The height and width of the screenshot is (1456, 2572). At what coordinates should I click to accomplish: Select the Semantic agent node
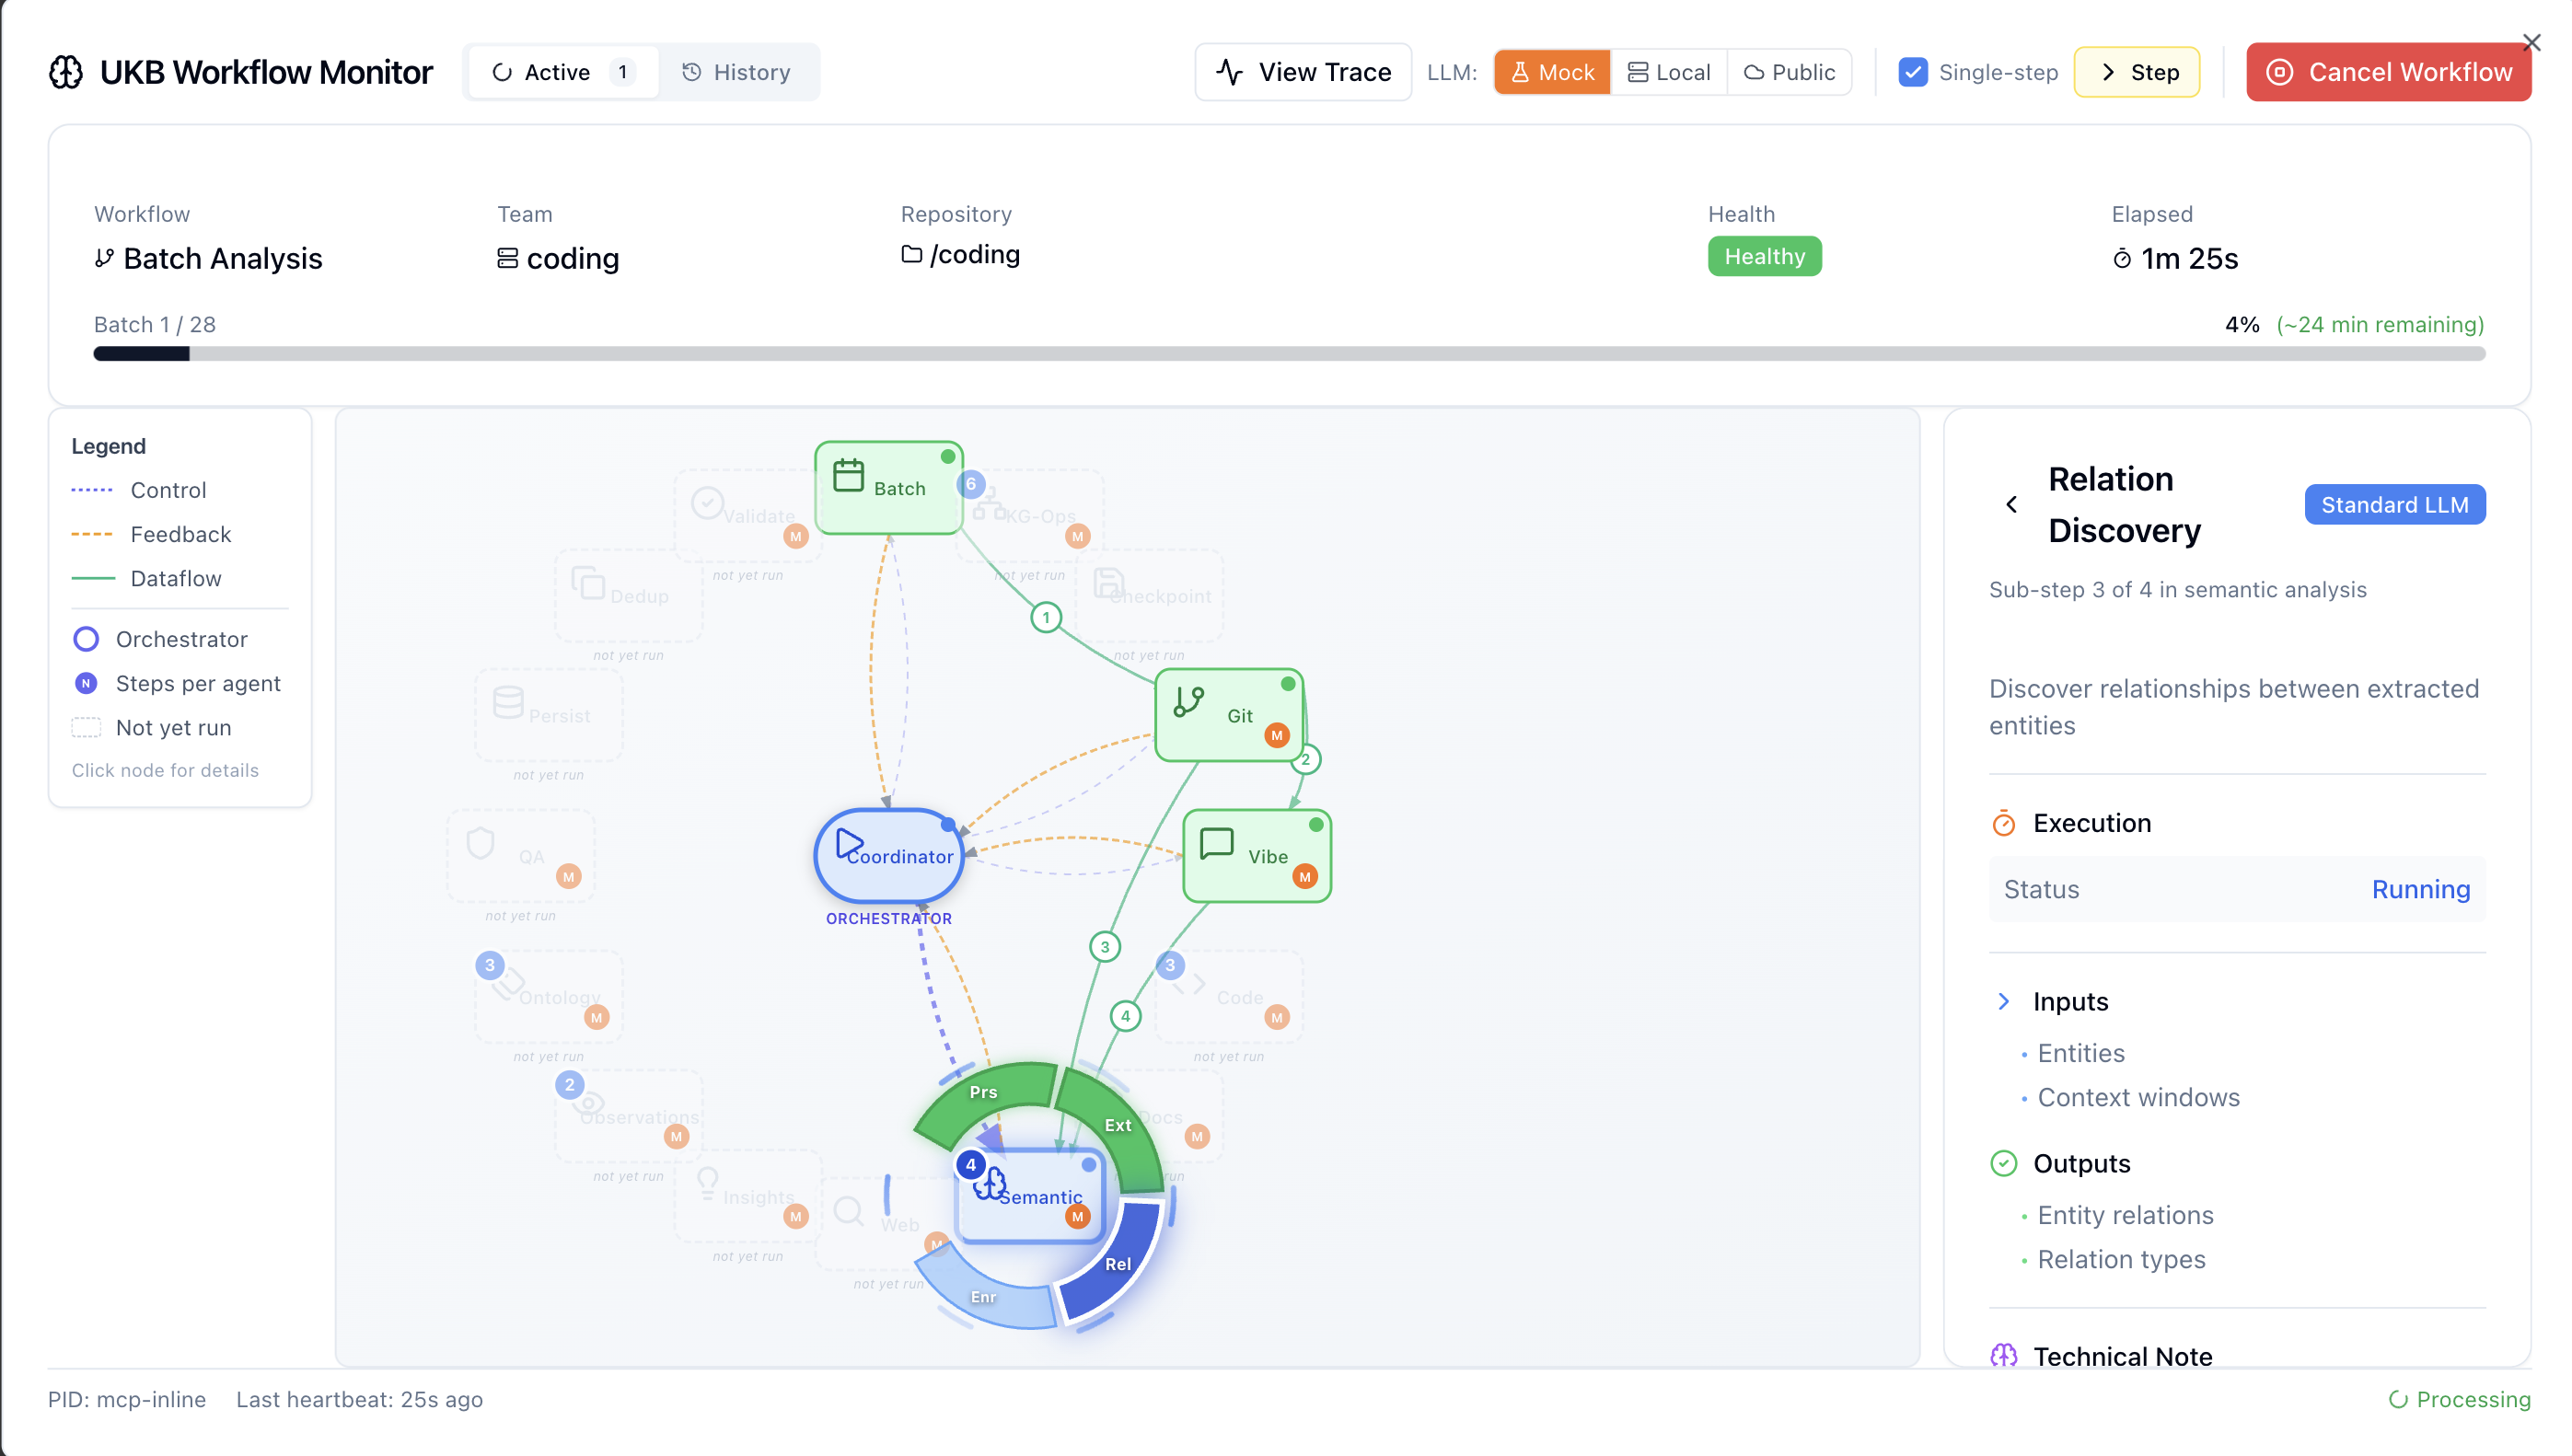[x=1030, y=1196]
